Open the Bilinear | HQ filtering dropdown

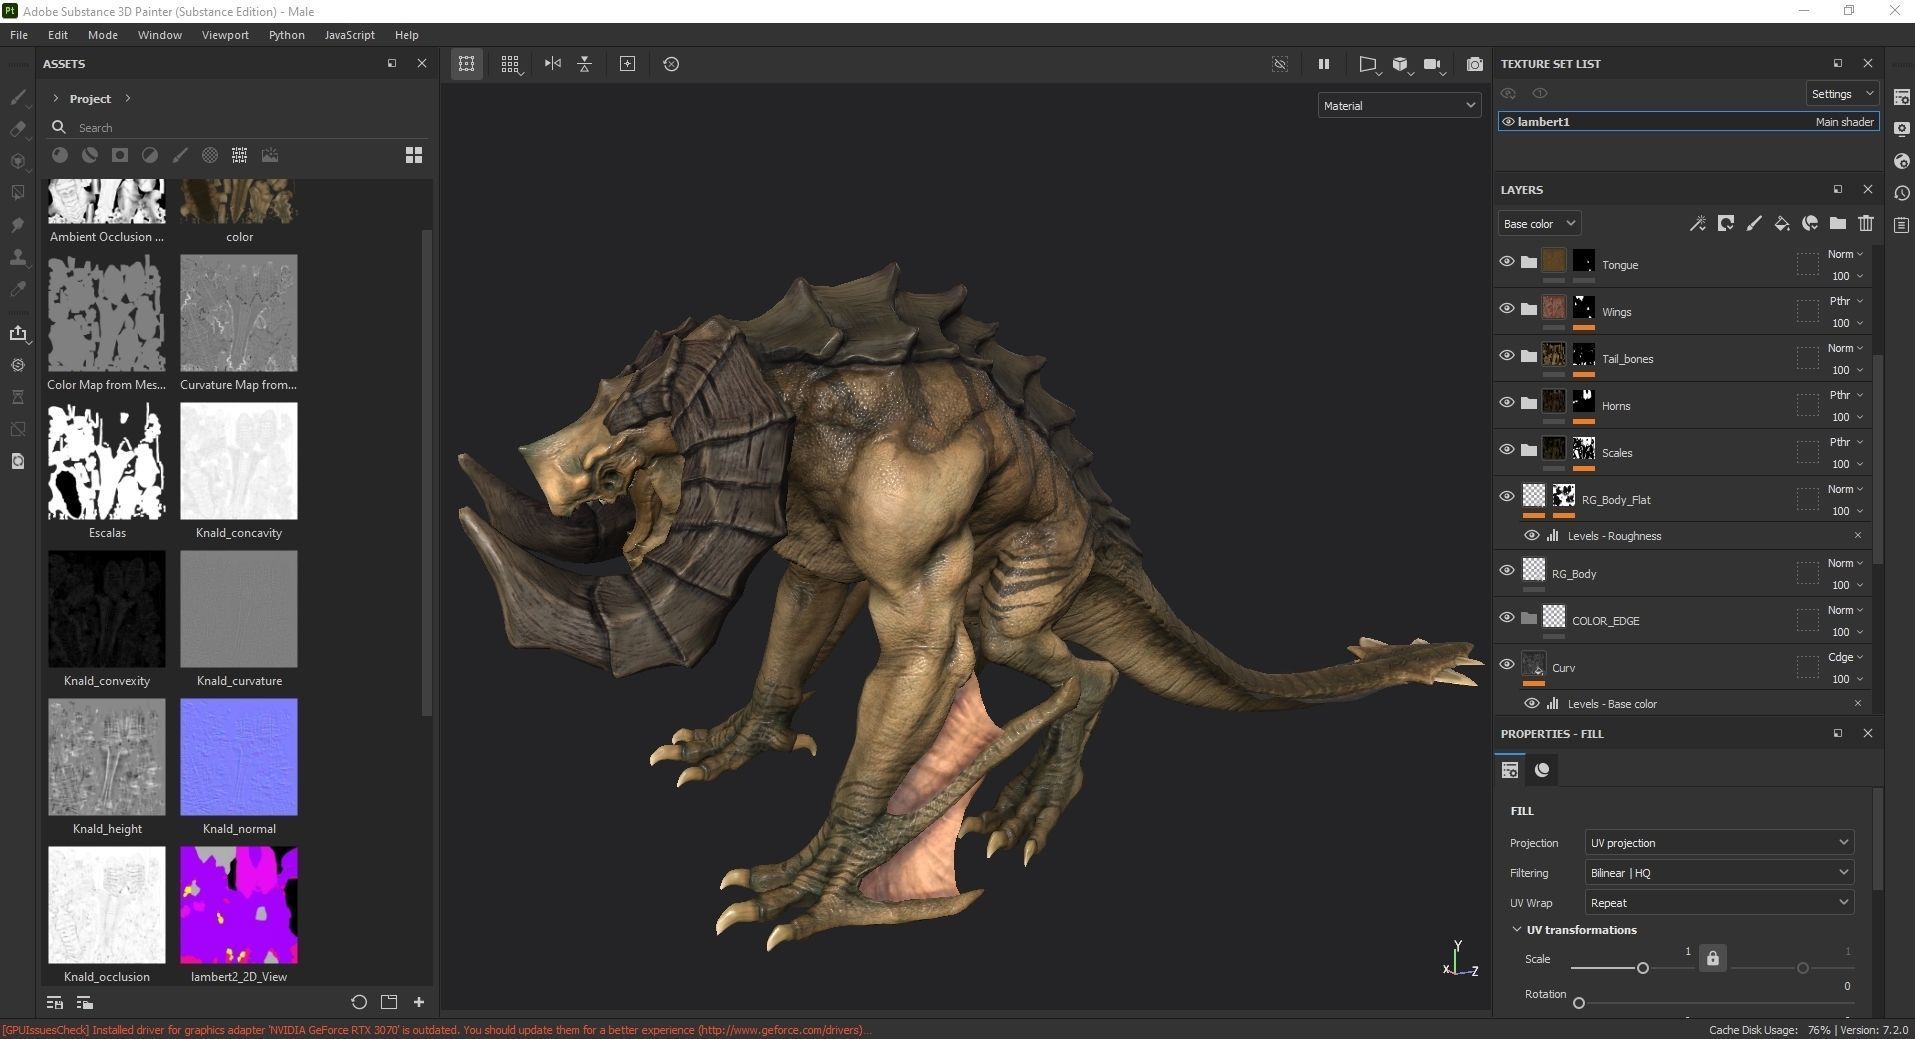[1719, 873]
